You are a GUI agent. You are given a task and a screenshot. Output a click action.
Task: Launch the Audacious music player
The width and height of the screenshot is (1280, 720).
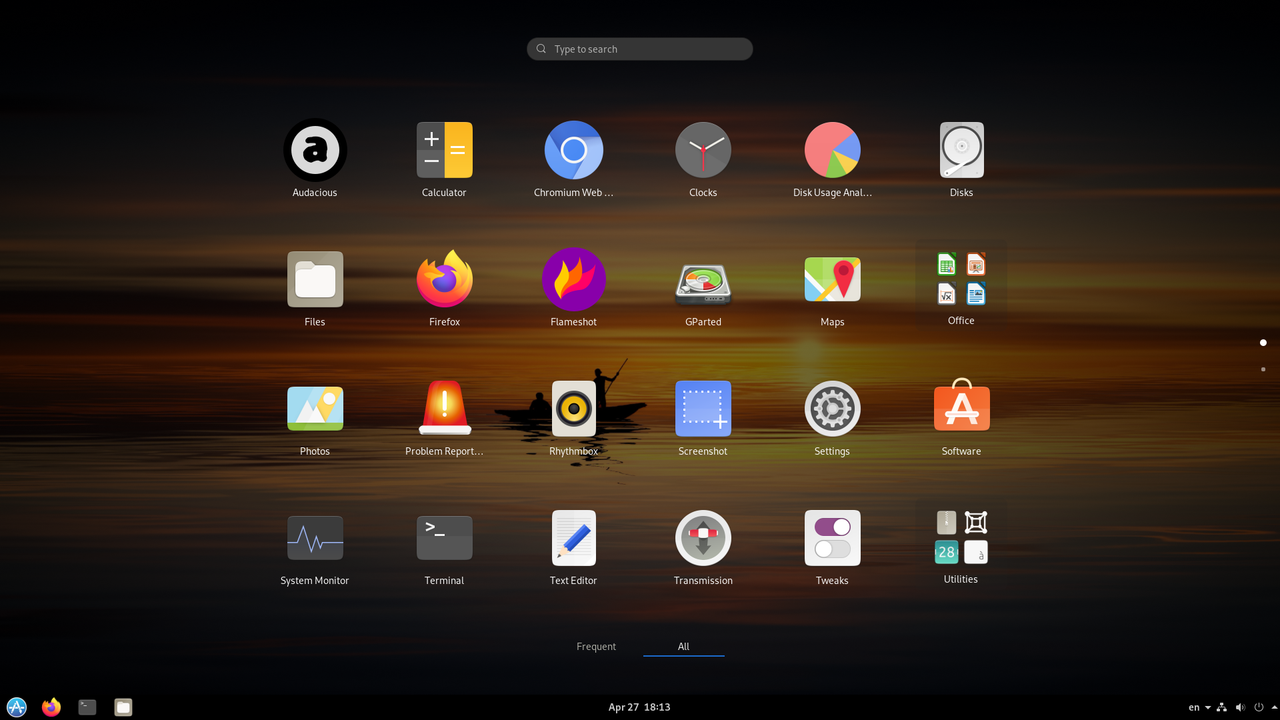[x=315, y=150]
